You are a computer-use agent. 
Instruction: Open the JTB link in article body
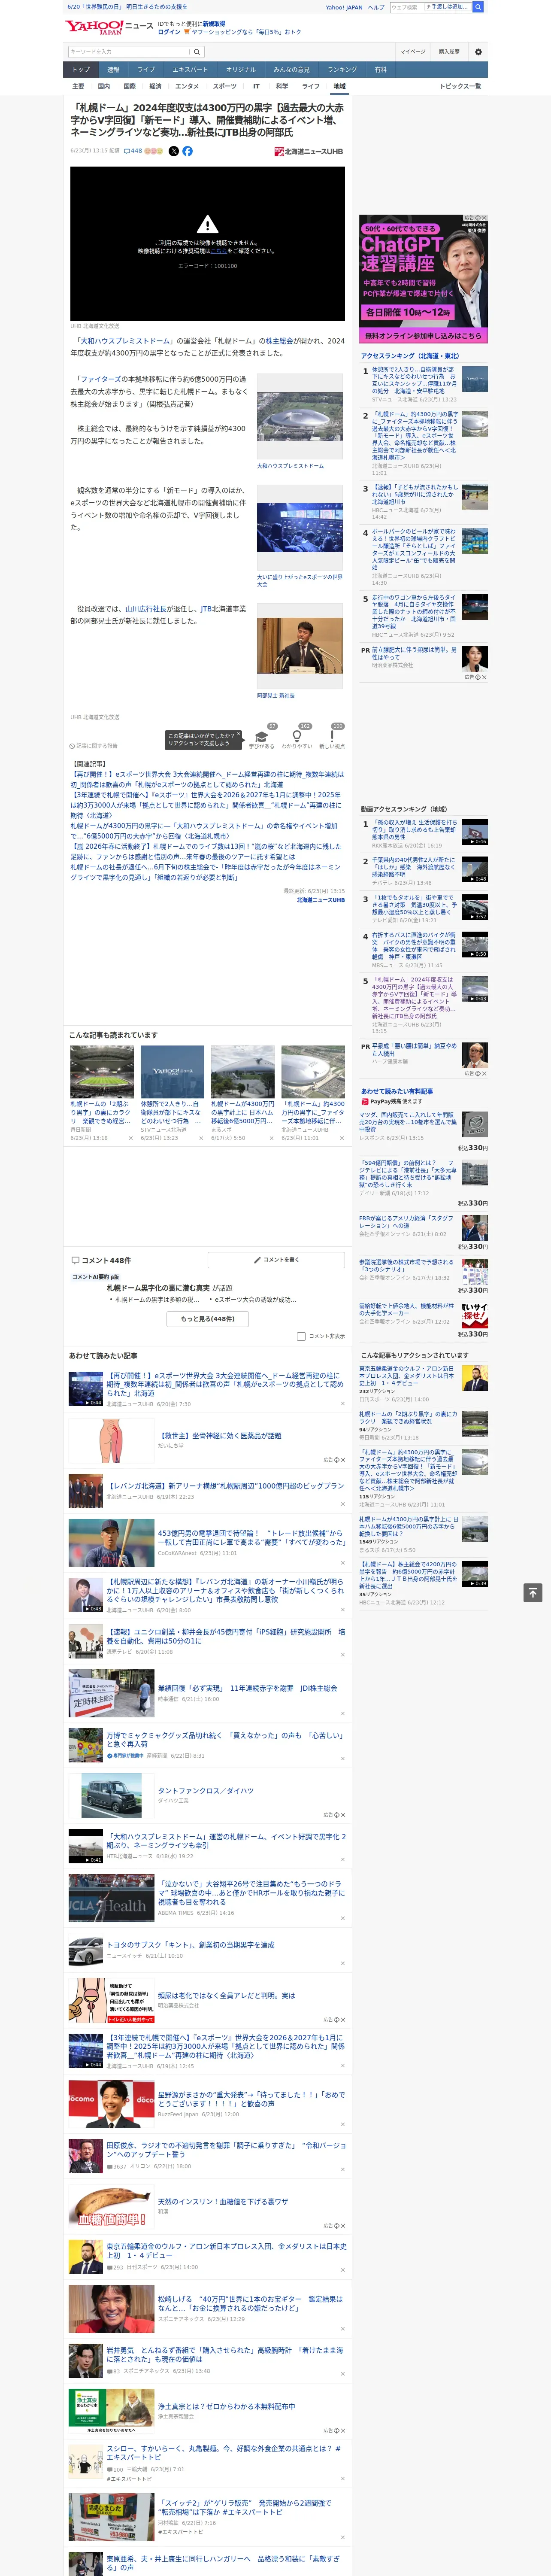206,608
